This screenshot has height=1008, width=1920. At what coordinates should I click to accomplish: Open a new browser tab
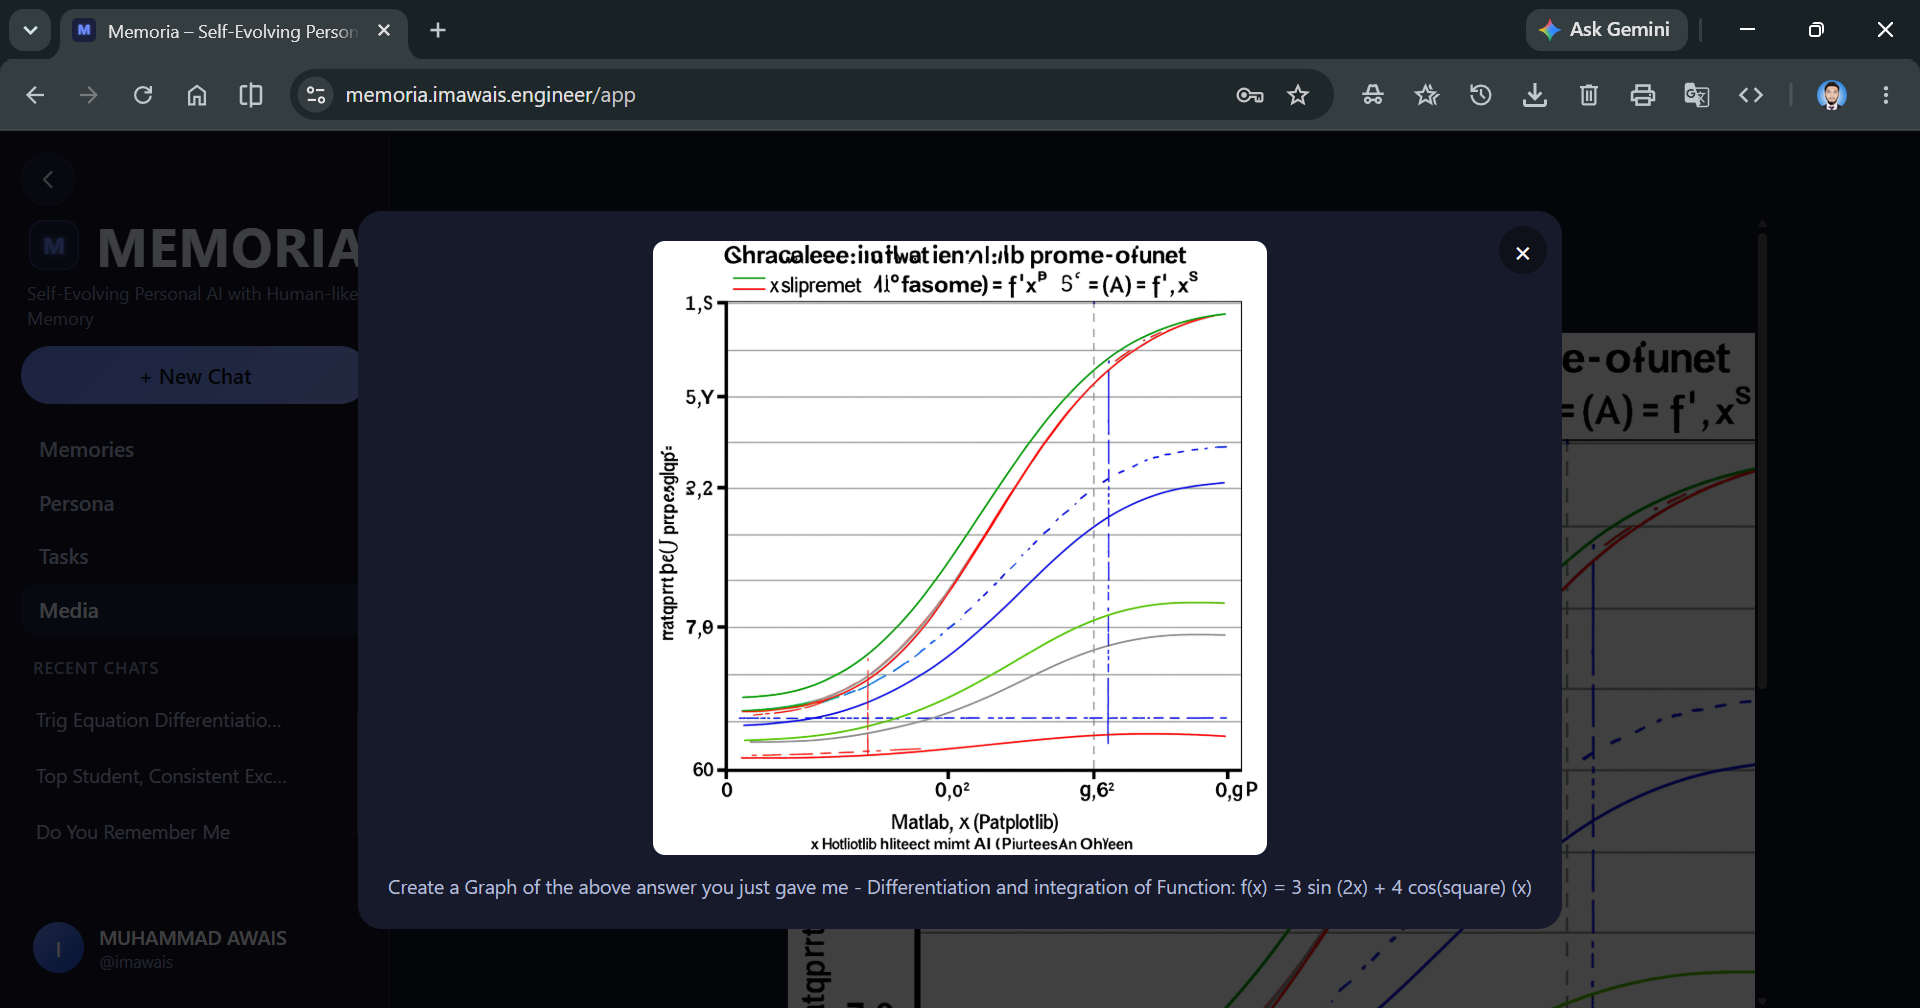point(438,31)
